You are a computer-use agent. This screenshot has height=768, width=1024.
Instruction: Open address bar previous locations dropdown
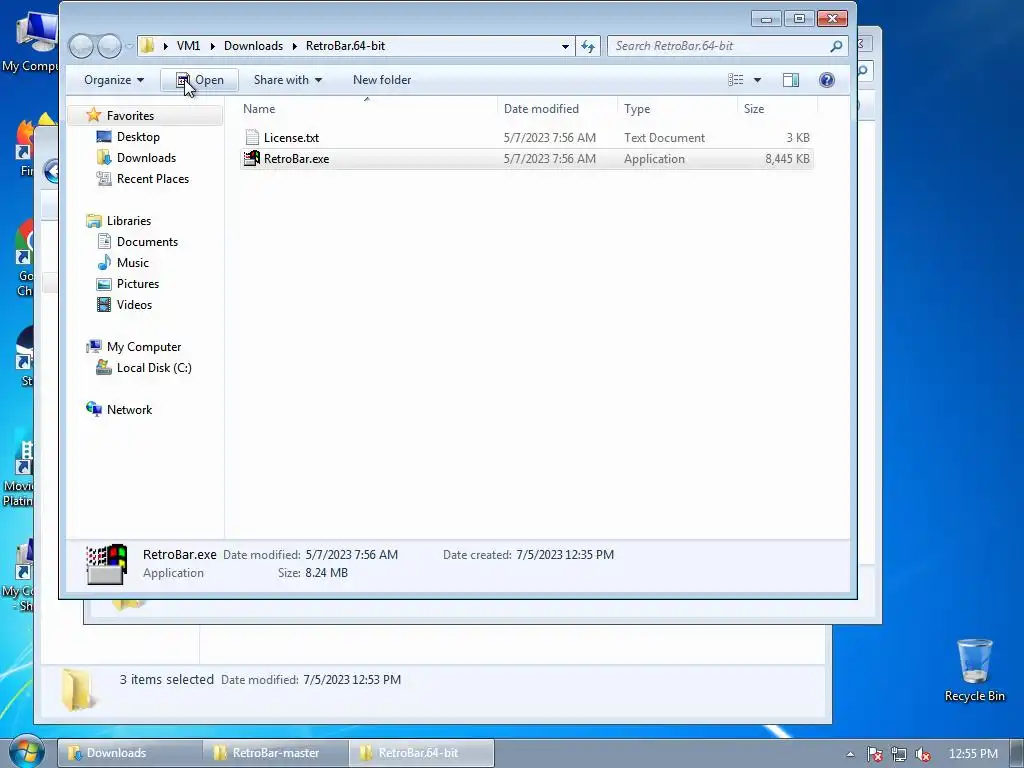(x=565, y=46)
